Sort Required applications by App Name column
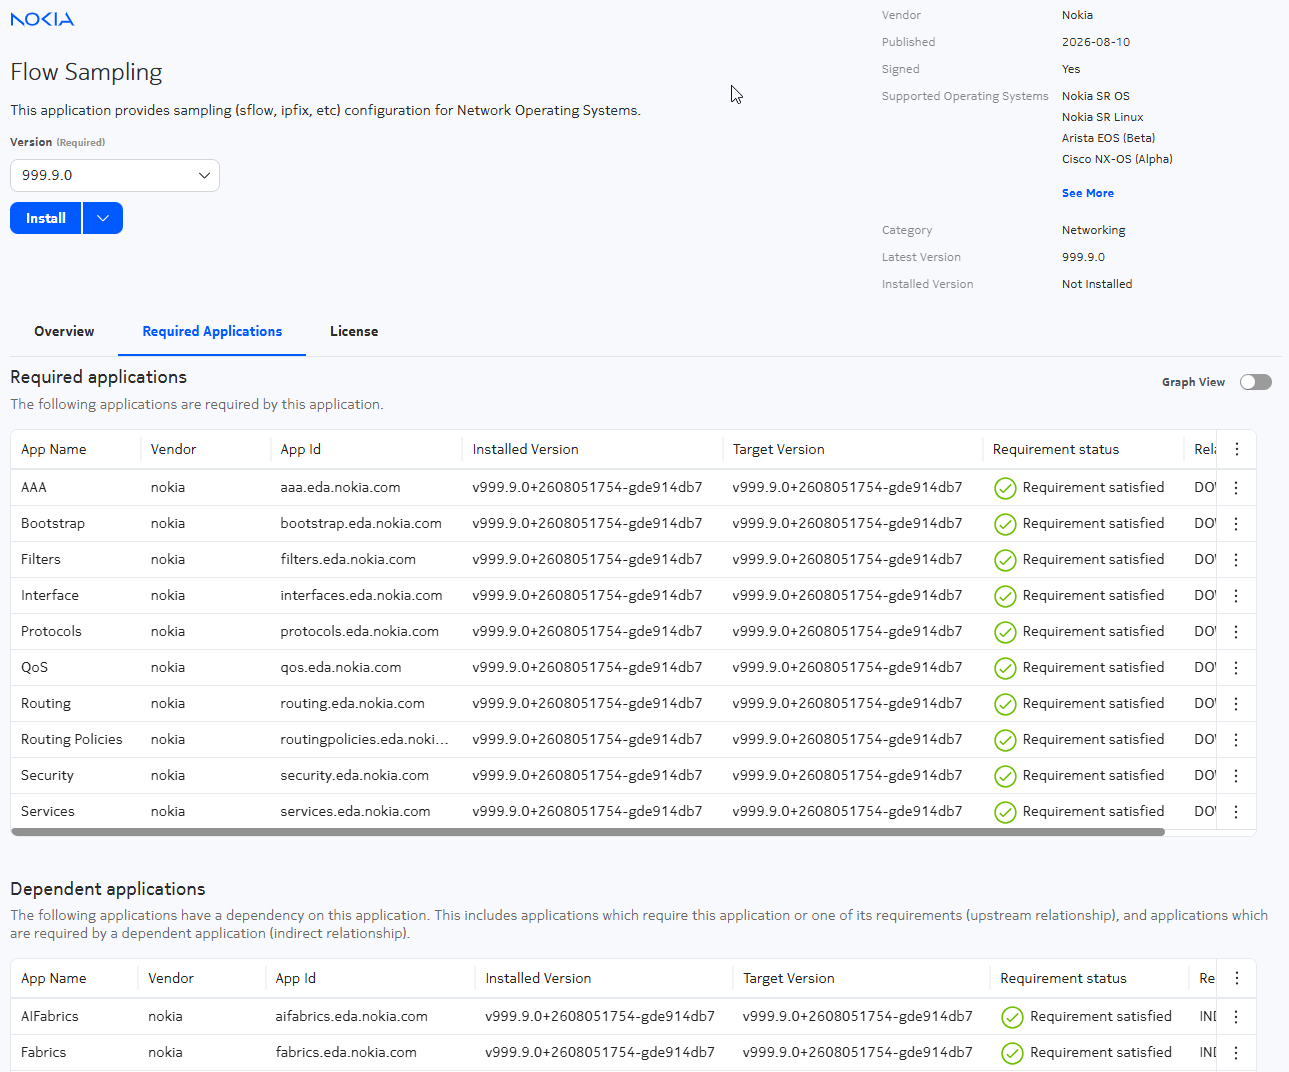 [54, 450]
